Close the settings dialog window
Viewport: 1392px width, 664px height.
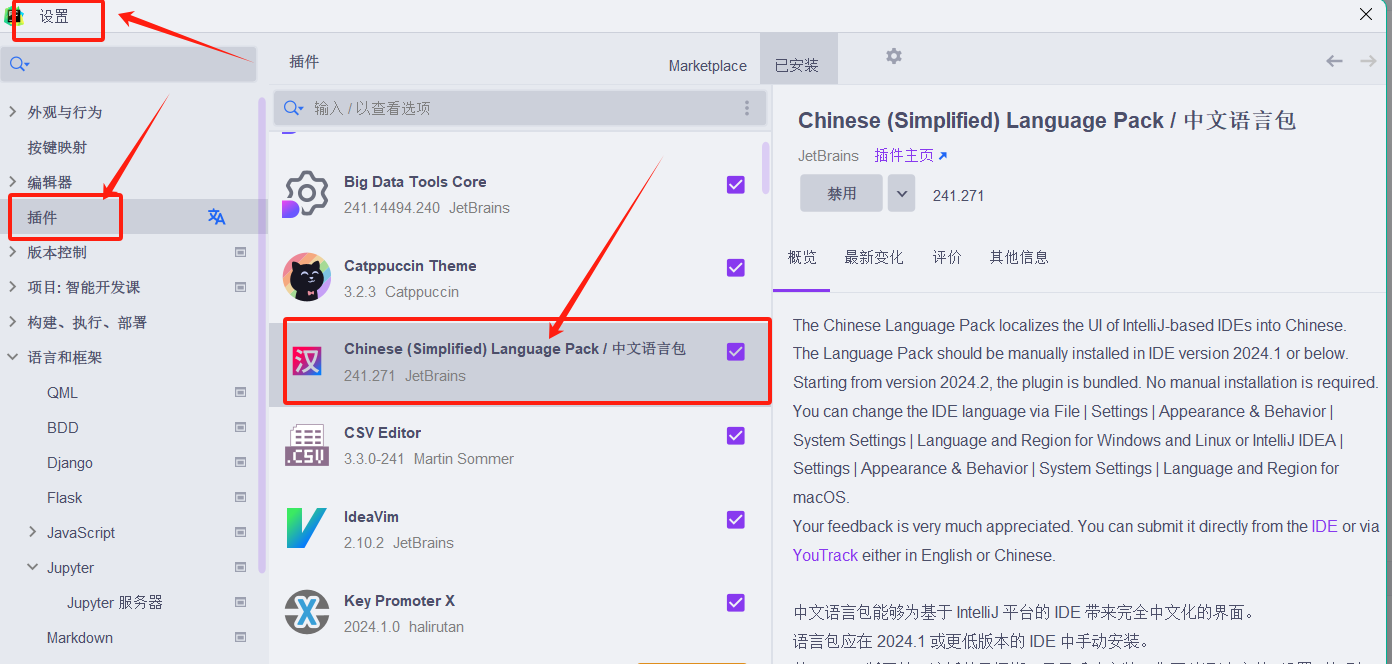pos(1366,14)
